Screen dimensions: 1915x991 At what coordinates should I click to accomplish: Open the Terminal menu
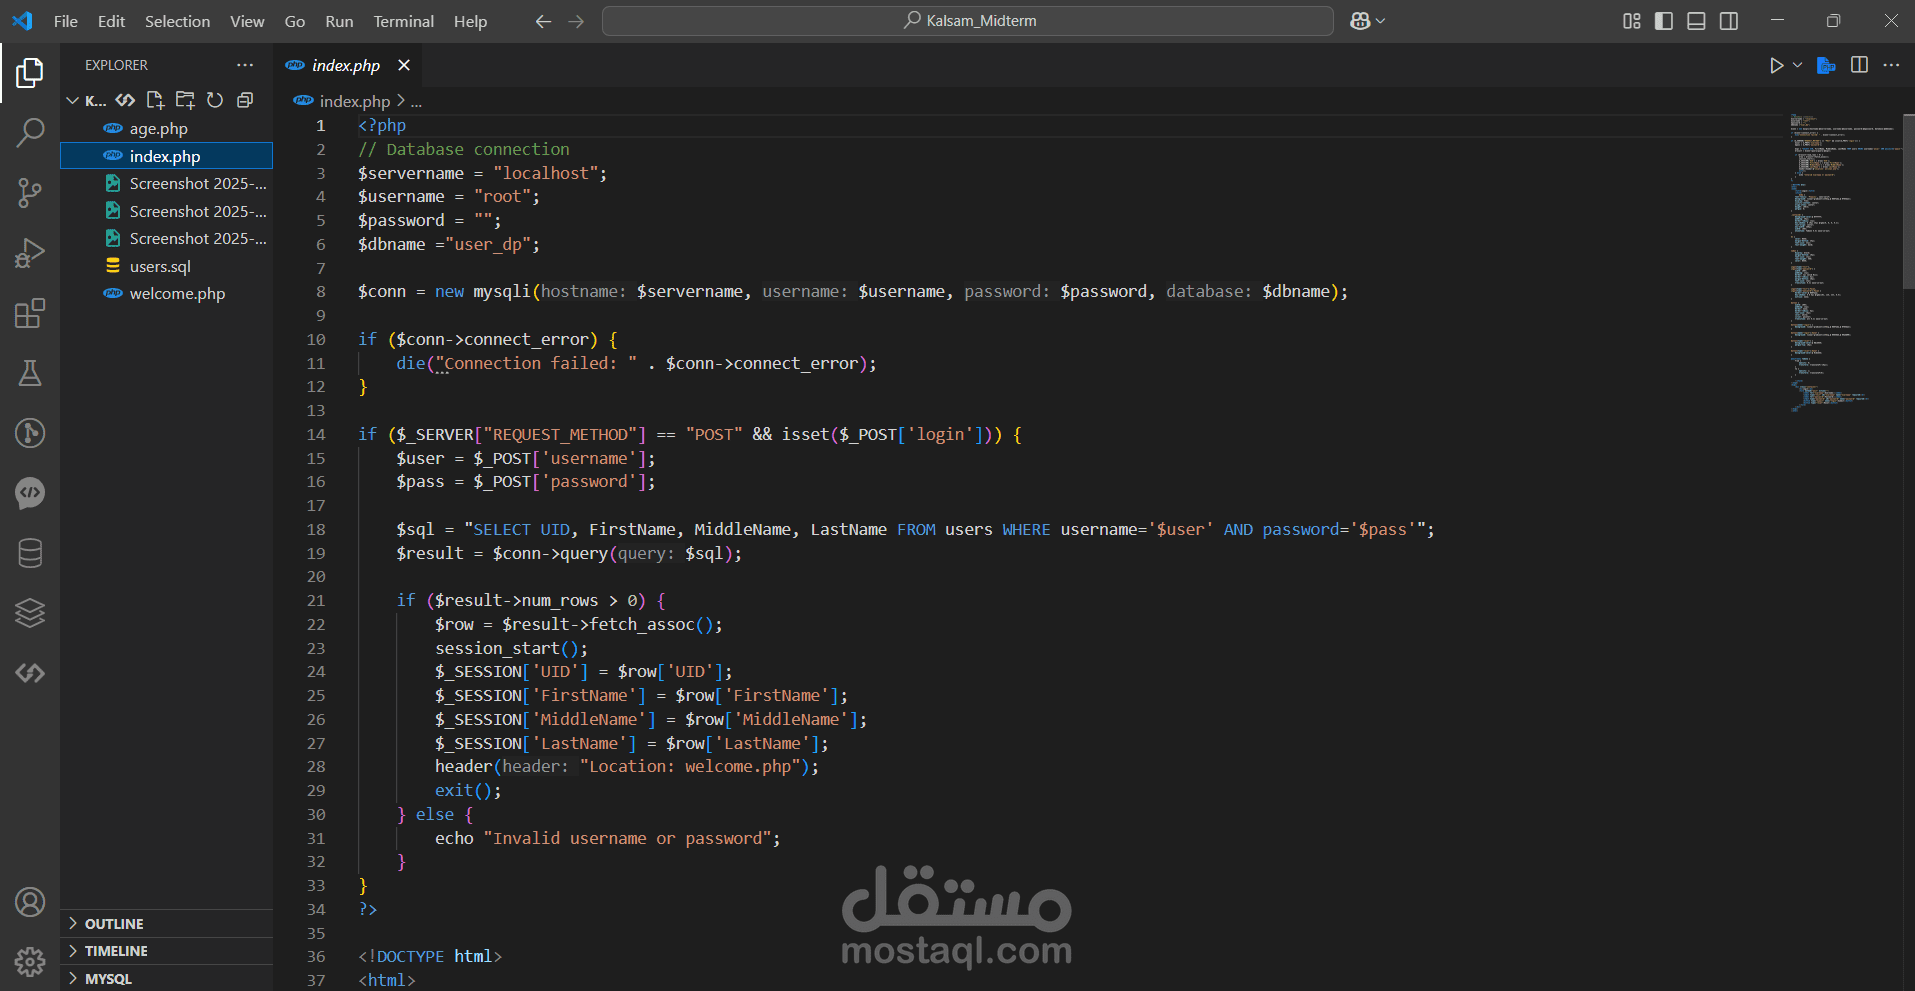pyautogui.click(x=404, y=21)
